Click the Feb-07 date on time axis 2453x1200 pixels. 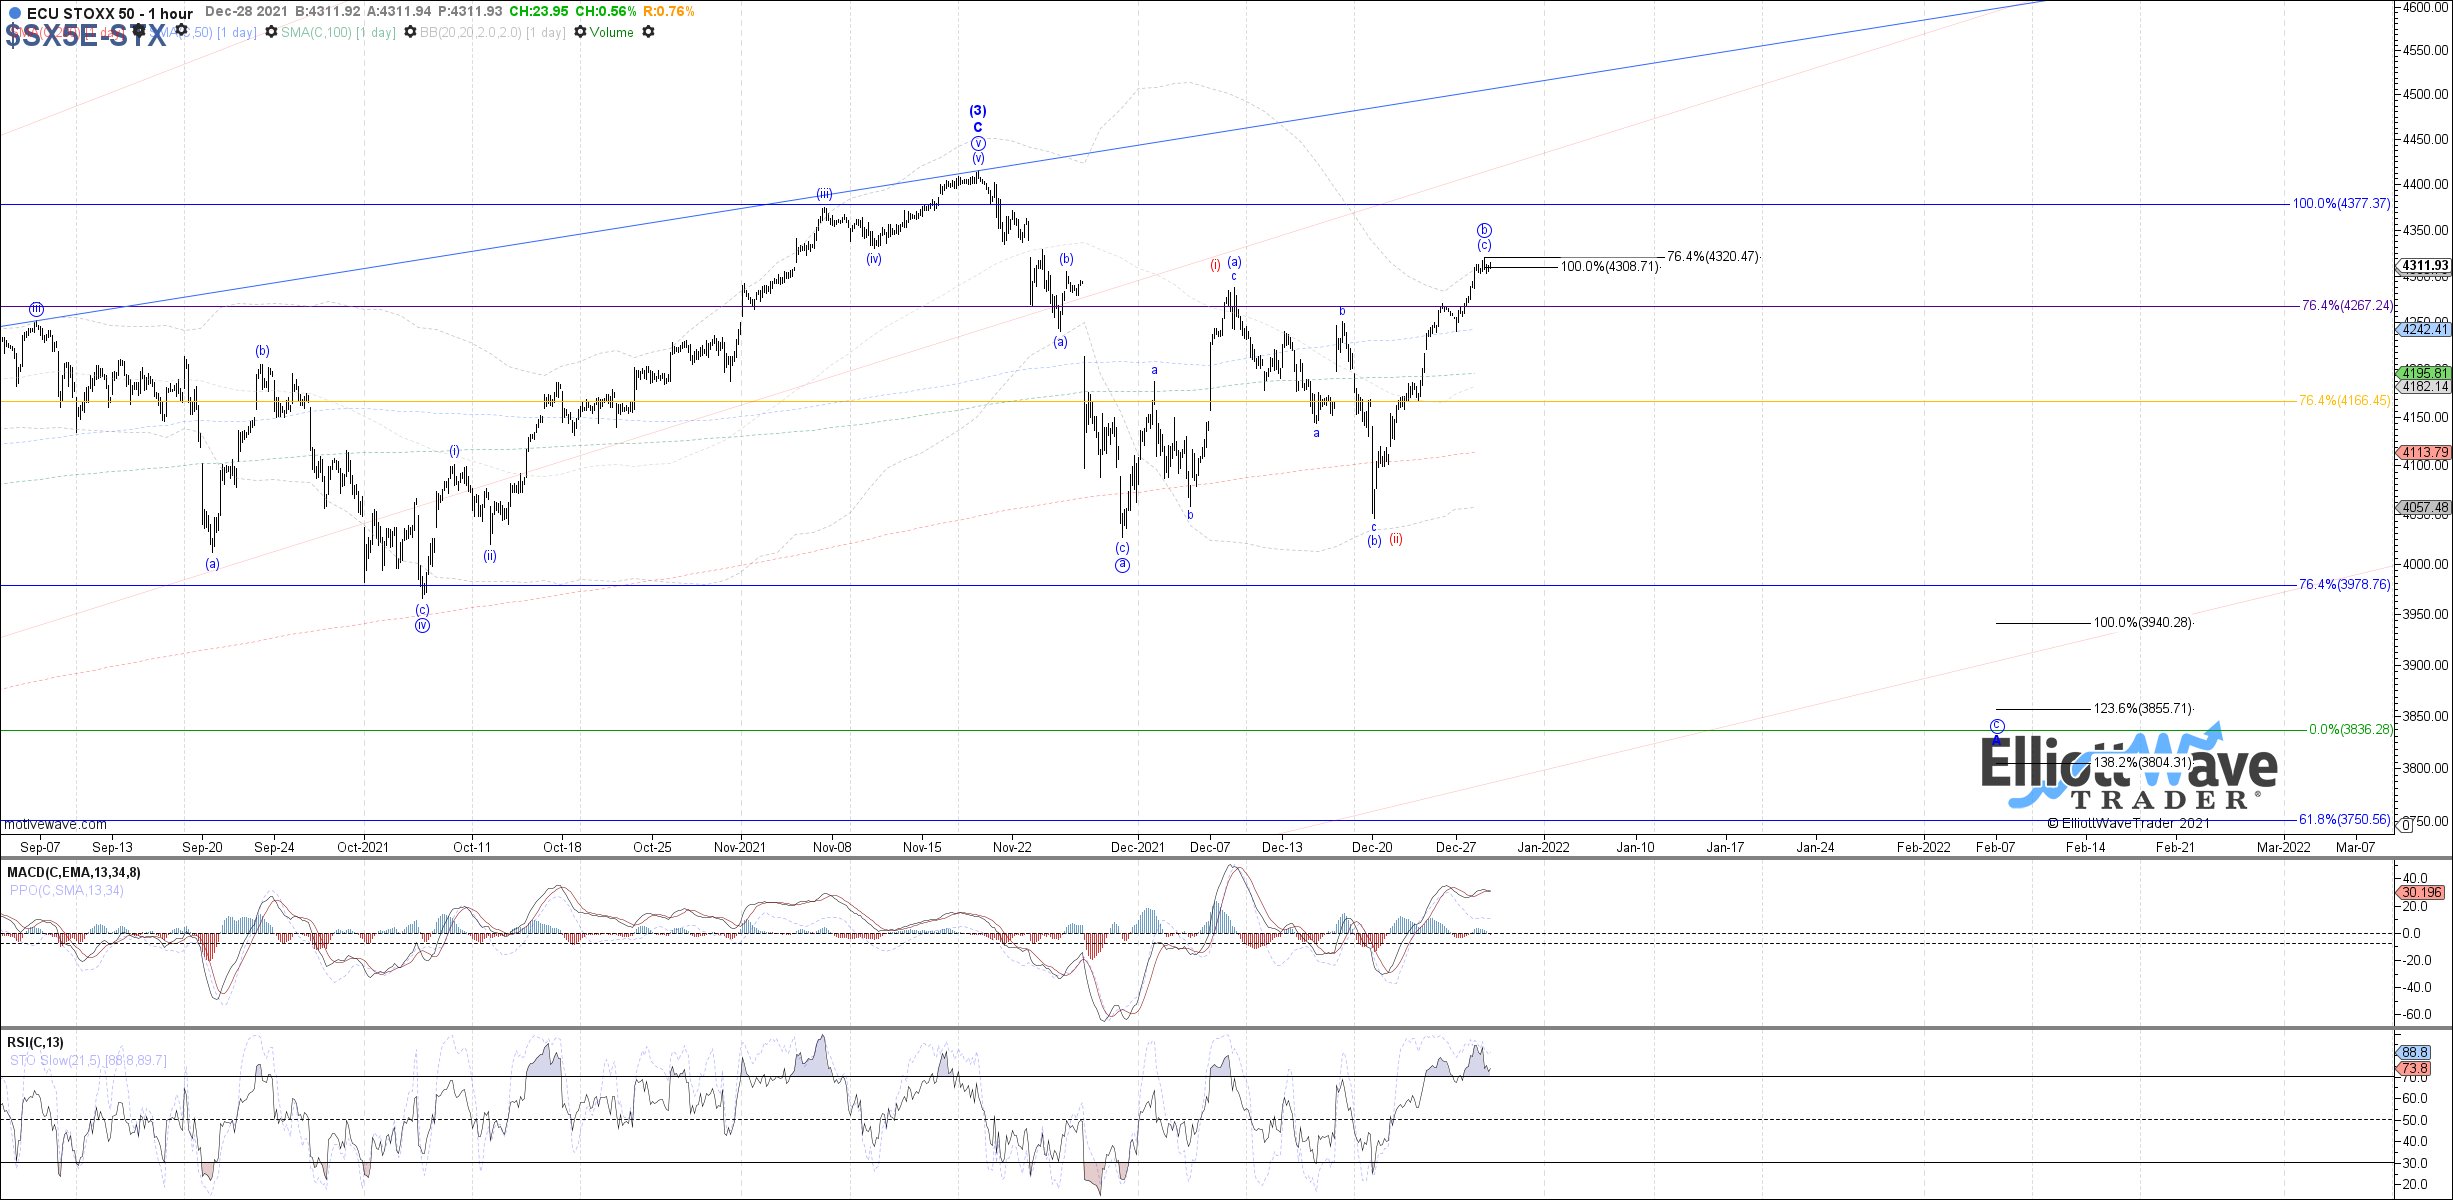1995,847
